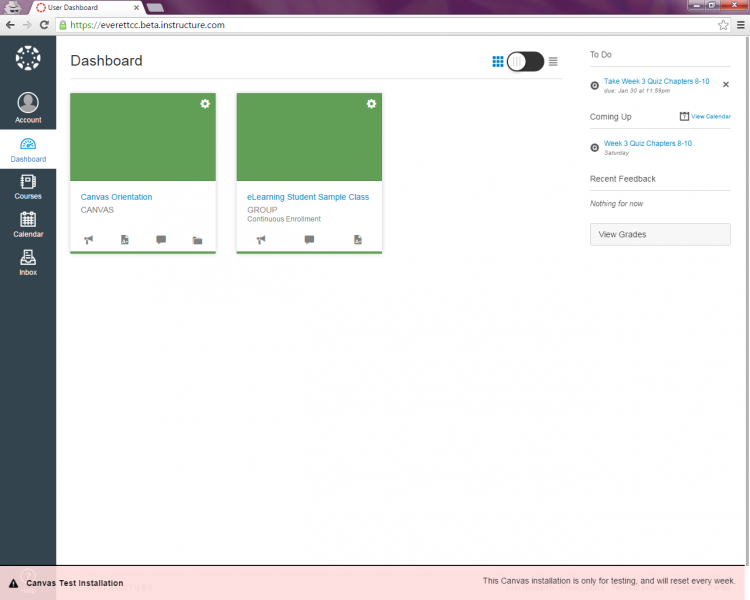Click the browser back arrow
The width and height of the screenshot is (750, 600).
(x=10, y=25)
